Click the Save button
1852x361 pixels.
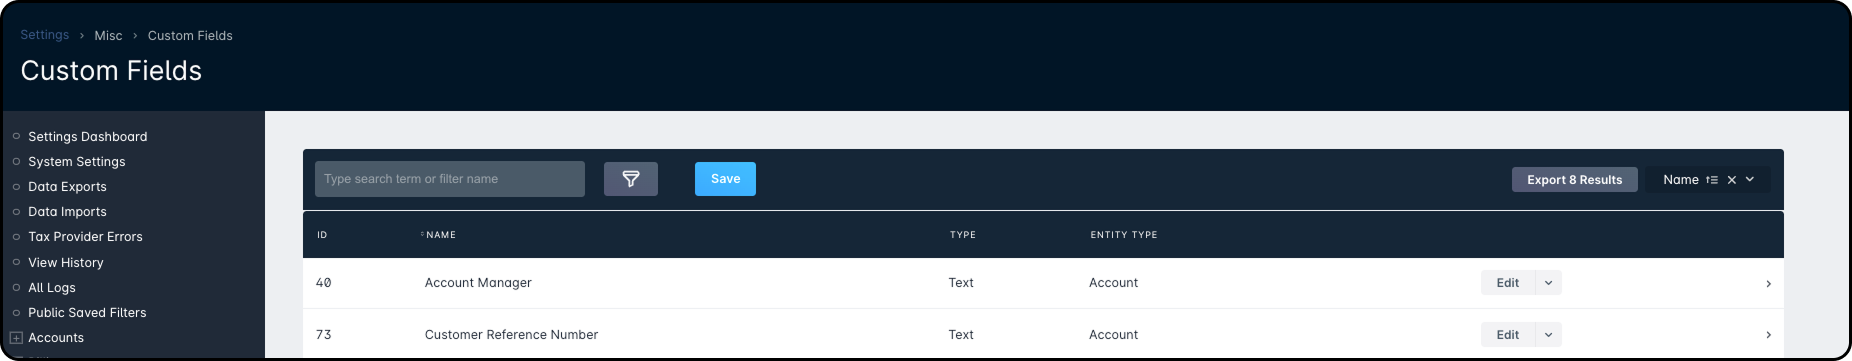(725, 179)
